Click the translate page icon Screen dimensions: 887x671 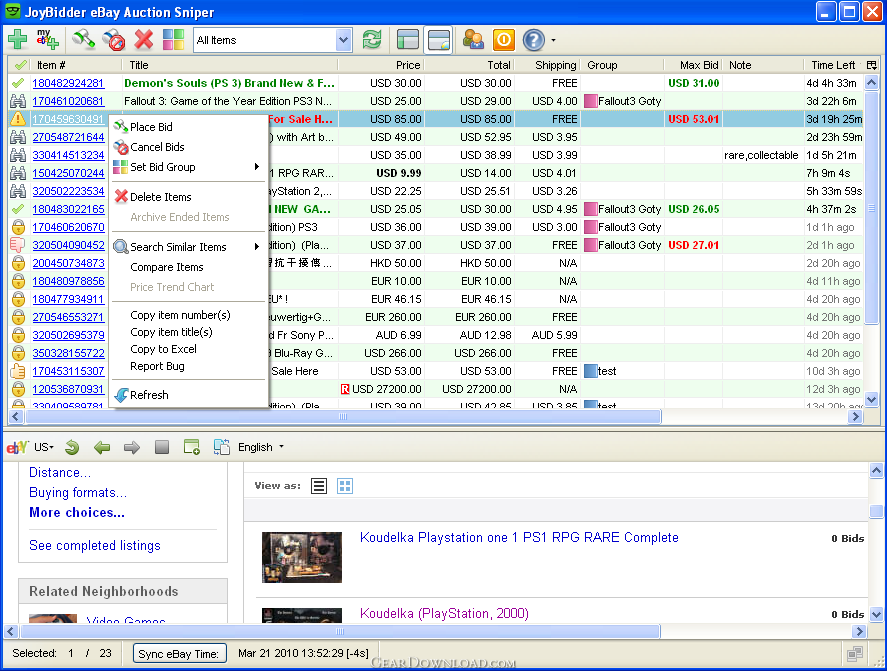click(222, 447)
